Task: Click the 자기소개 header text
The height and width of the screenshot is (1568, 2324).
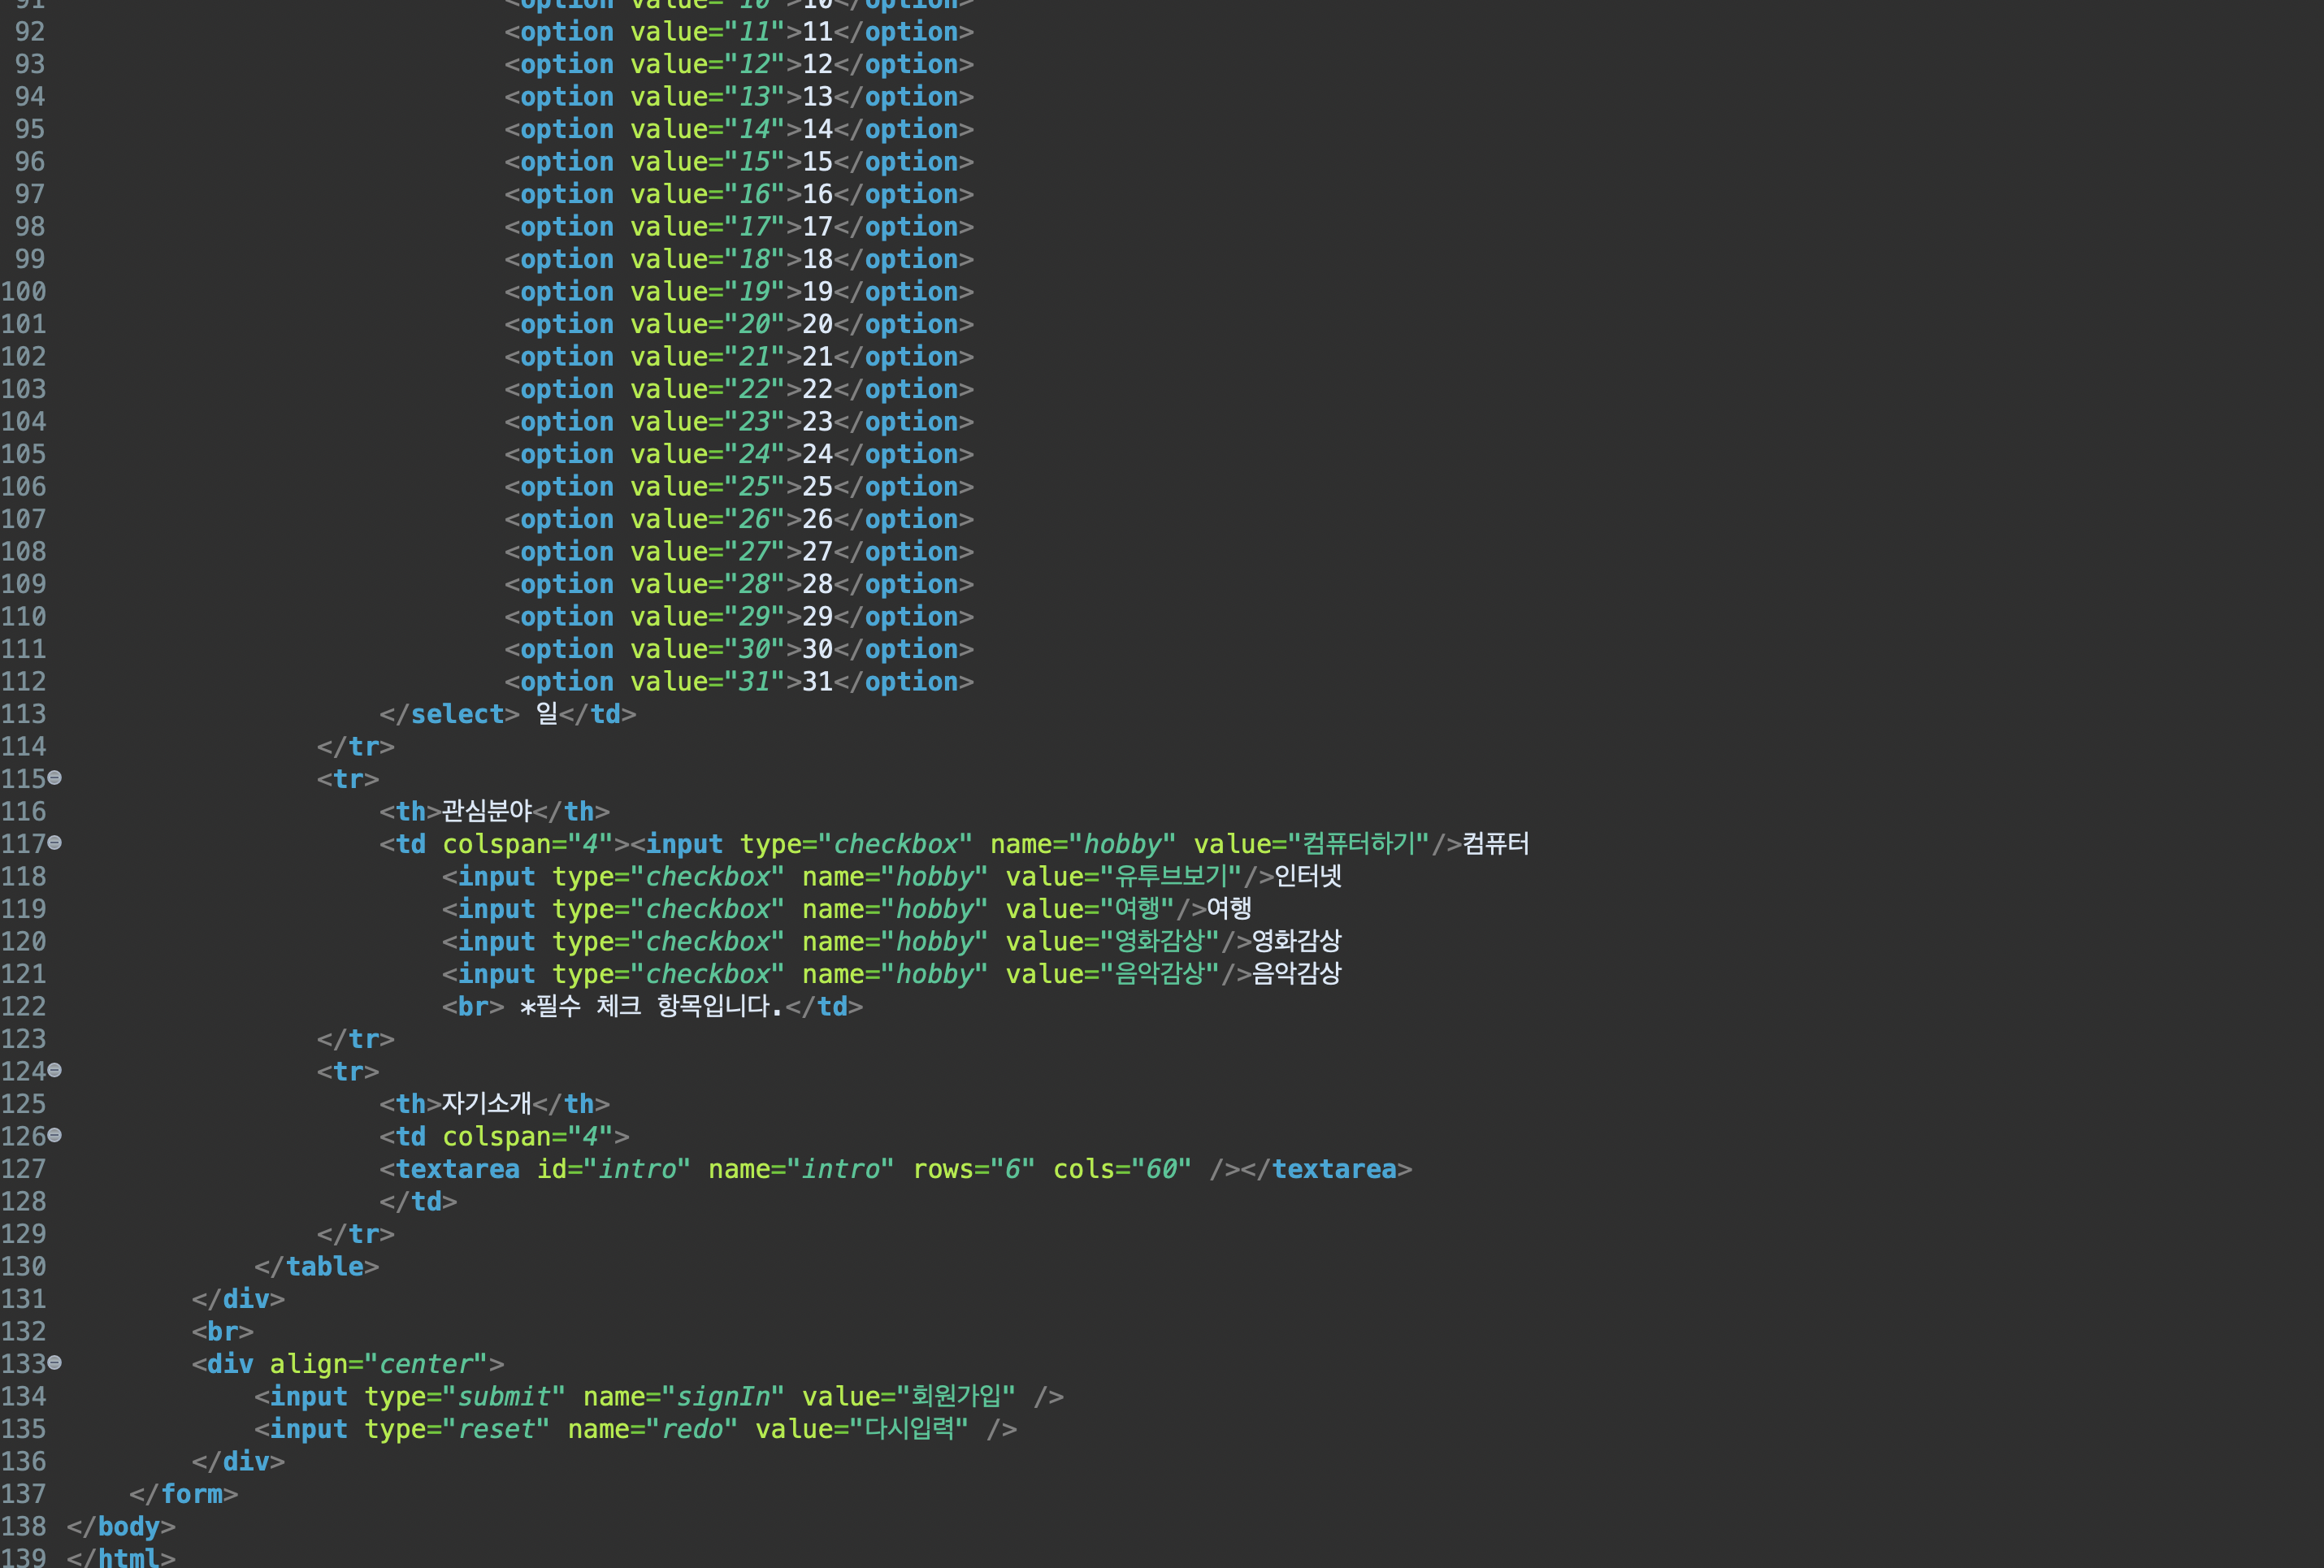Action: [487, 1103]
